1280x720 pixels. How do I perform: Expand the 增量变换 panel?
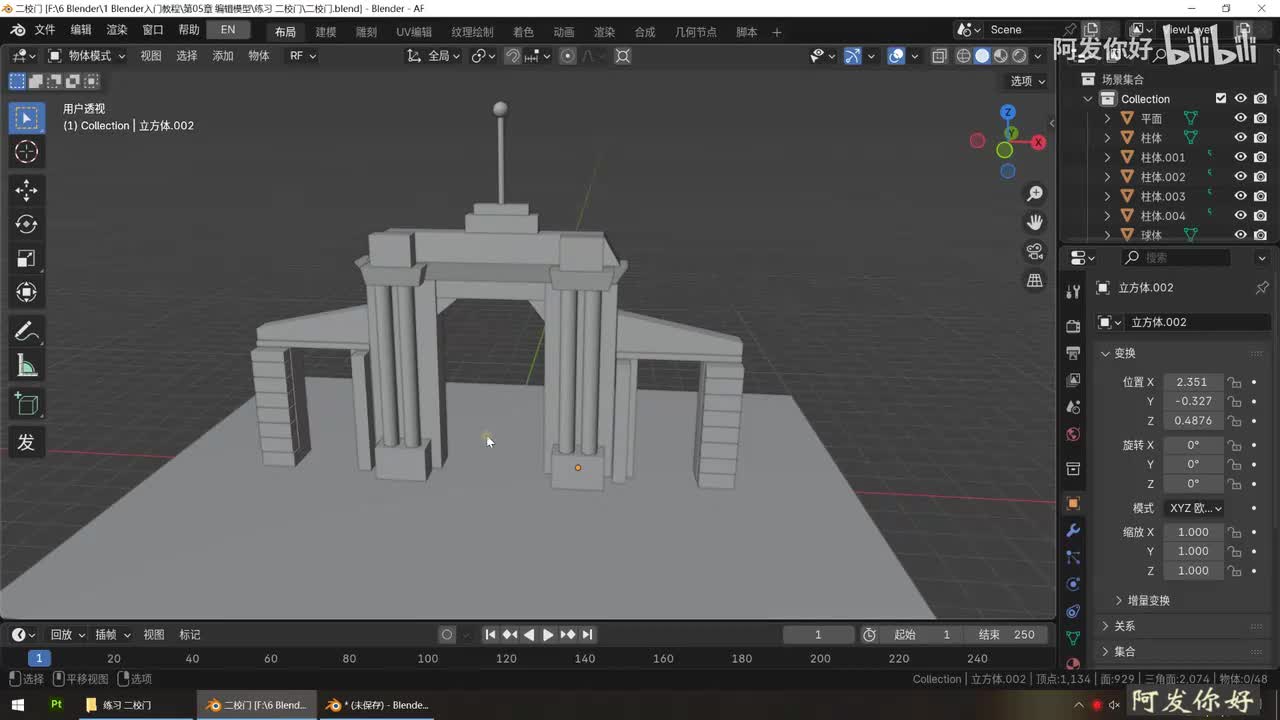coord(1148,600)
